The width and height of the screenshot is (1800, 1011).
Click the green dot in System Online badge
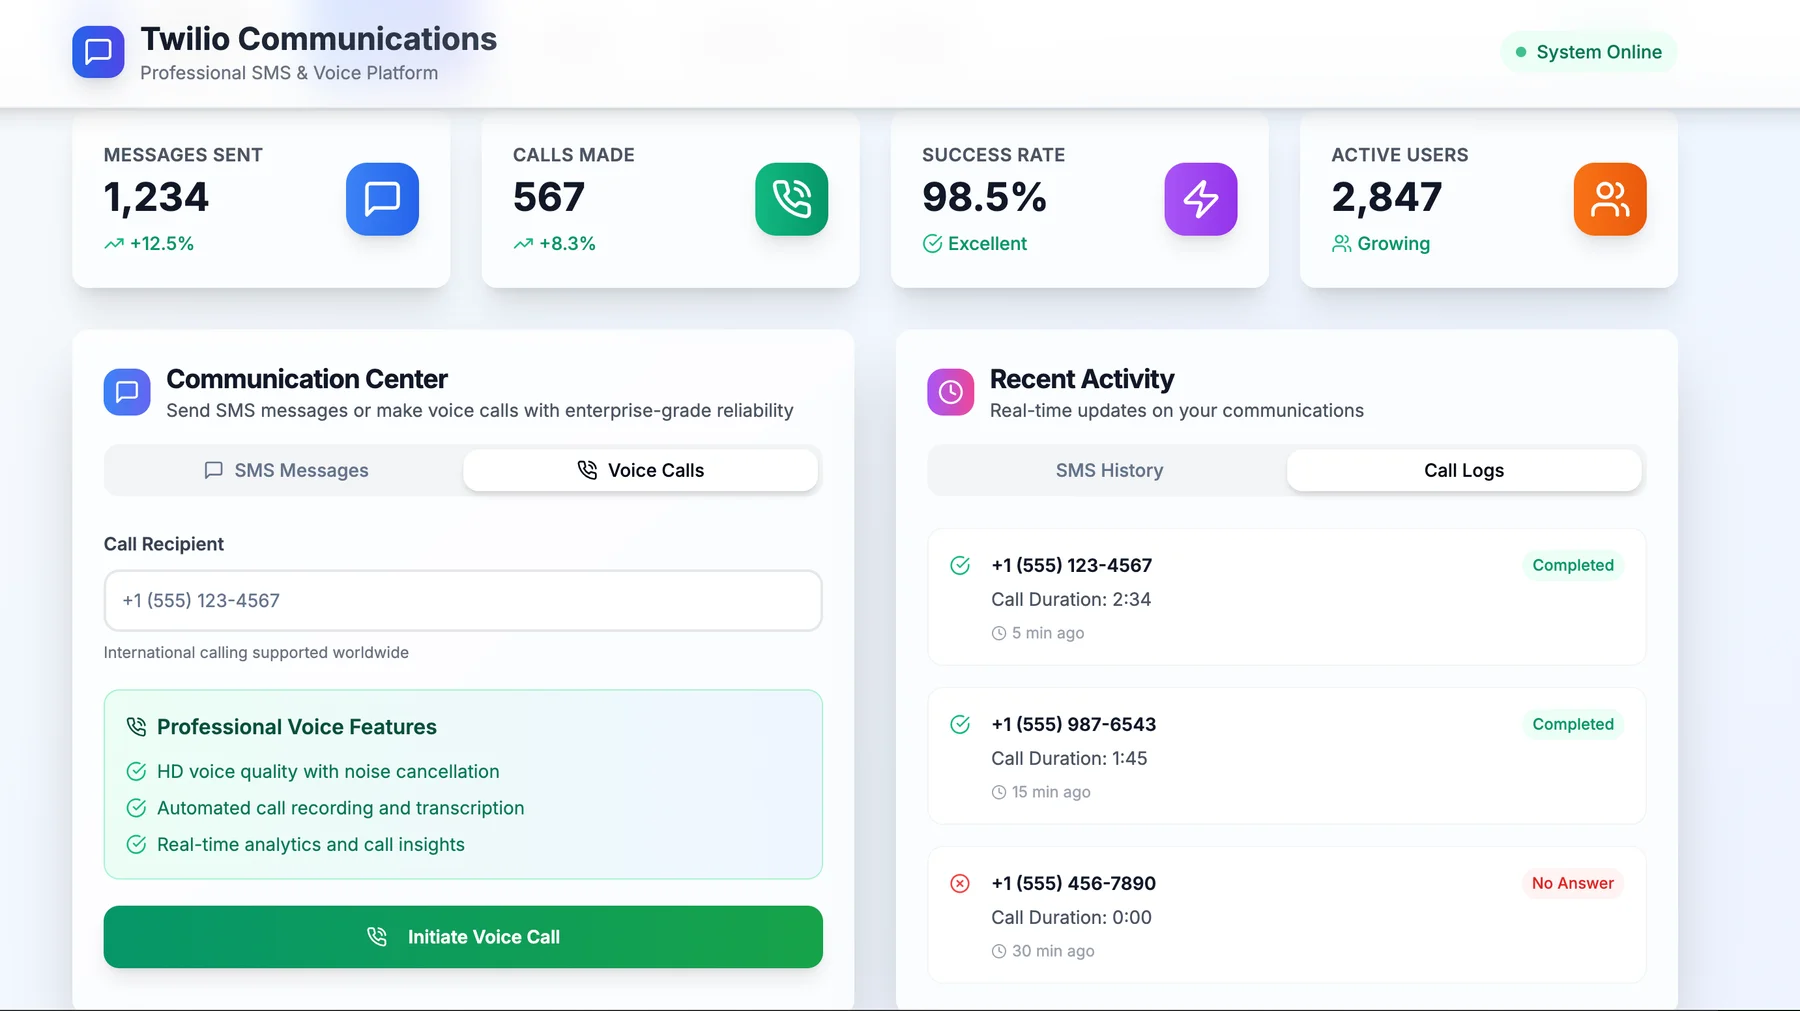click(1521, 52)
